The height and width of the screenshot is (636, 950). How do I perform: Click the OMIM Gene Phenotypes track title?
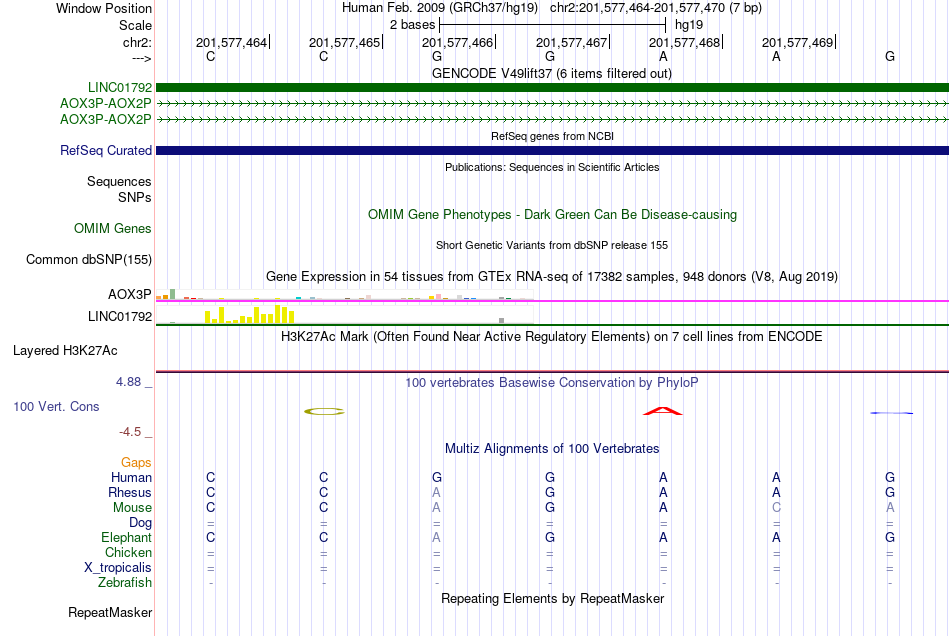click(x=552, y=214)
